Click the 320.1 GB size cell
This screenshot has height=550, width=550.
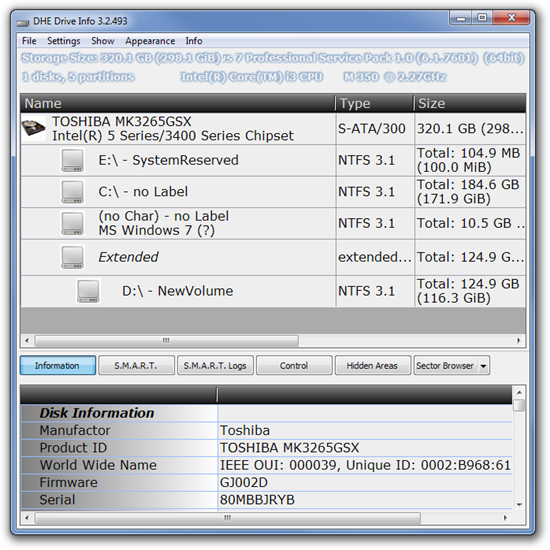470,129
